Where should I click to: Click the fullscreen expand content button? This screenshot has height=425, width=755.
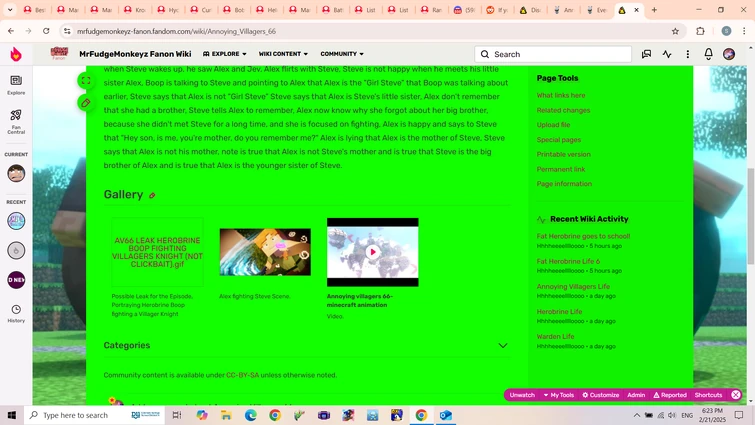(86, 80)
